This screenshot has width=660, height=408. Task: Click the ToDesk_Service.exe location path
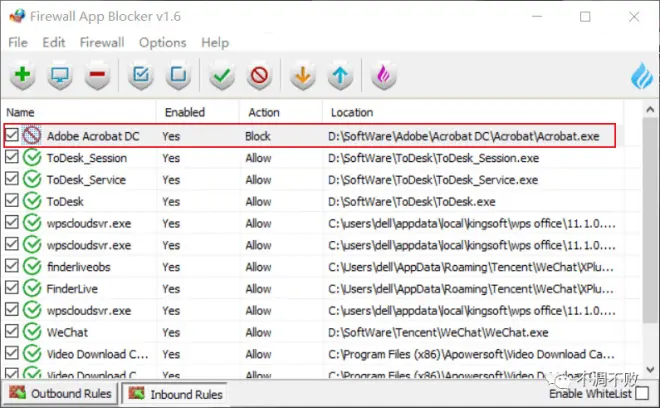tap(433, 180)
